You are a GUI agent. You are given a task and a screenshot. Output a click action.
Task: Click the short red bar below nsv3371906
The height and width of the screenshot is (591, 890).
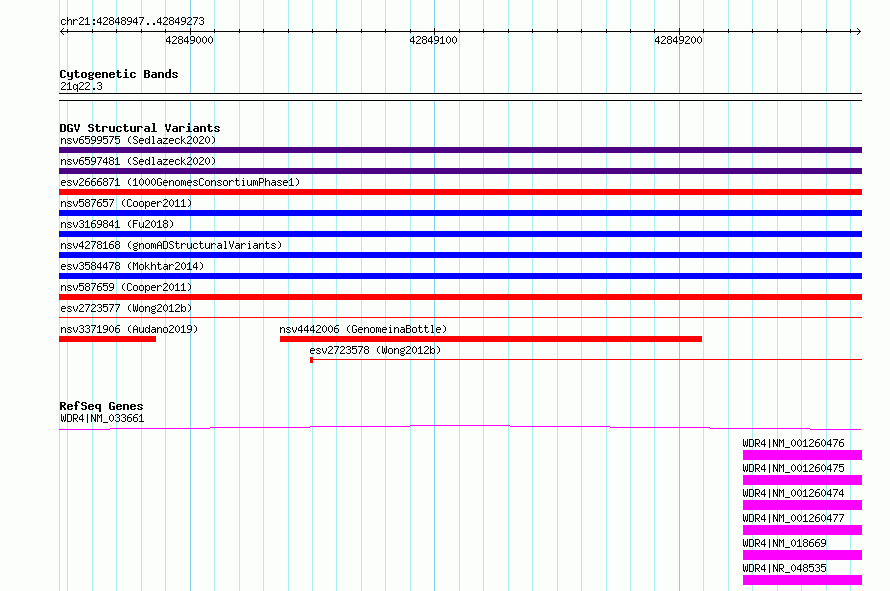(107, 339)
